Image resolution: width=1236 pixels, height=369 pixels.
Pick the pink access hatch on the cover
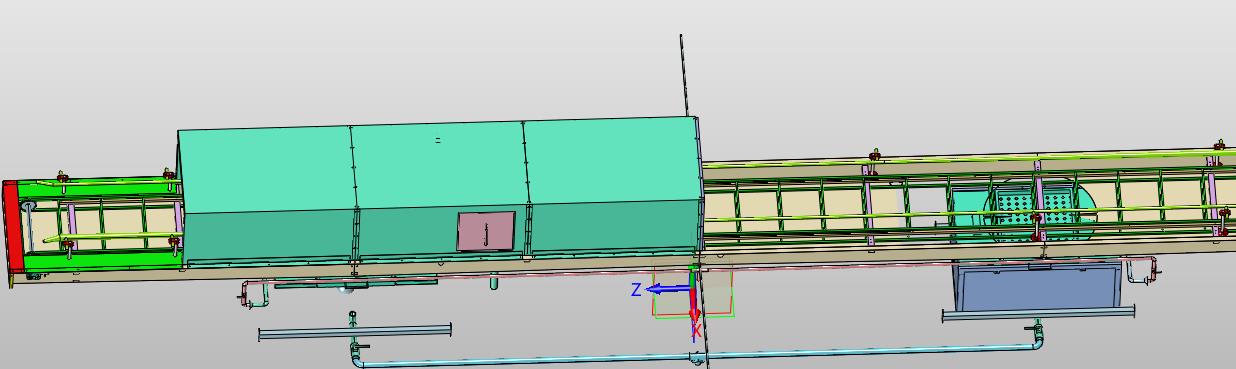tap(486, 231)
